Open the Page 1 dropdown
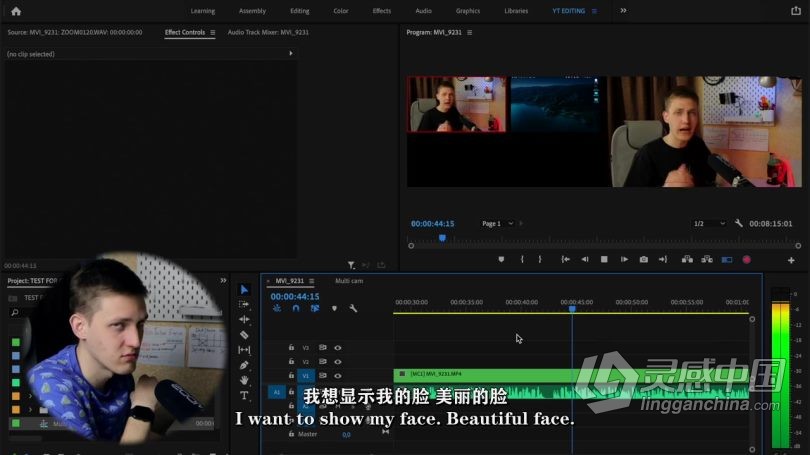Viewport: 810px width, 455px height. 497,223
